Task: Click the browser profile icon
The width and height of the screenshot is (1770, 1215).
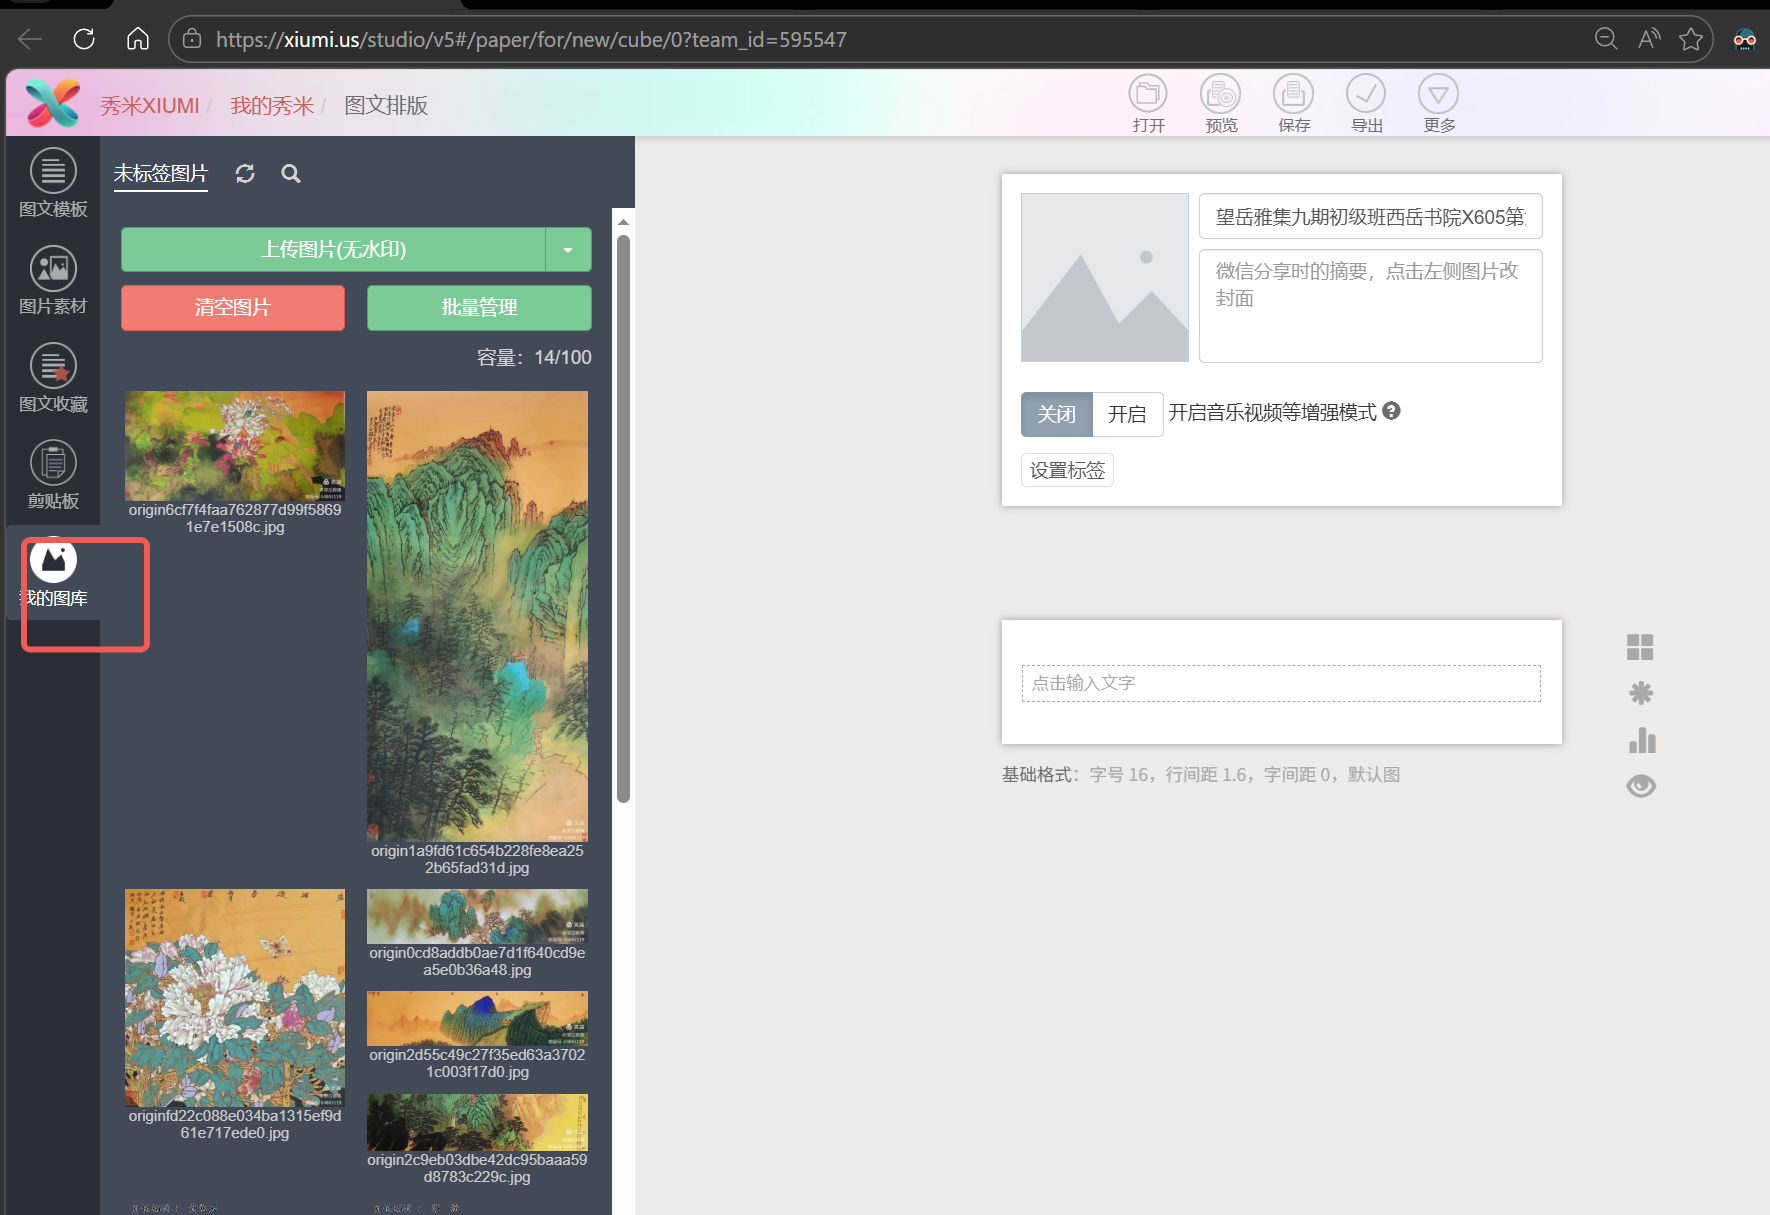Action: (1745, 39)
